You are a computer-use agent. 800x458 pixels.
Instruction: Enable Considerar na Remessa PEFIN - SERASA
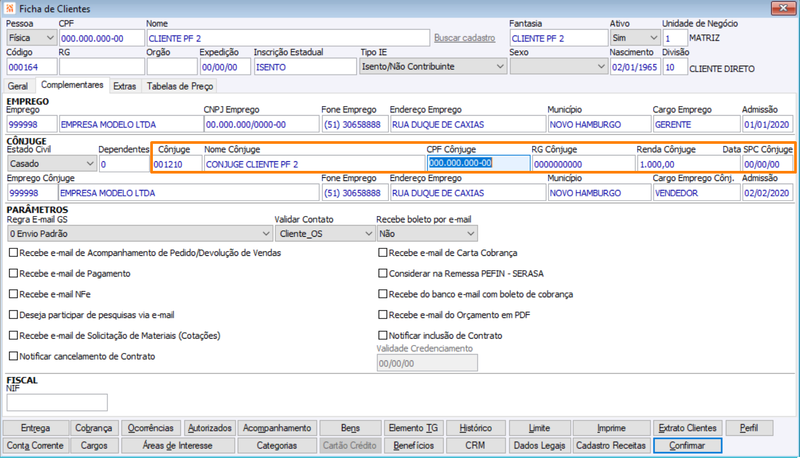pyautogui.click(x=383, y=273)
